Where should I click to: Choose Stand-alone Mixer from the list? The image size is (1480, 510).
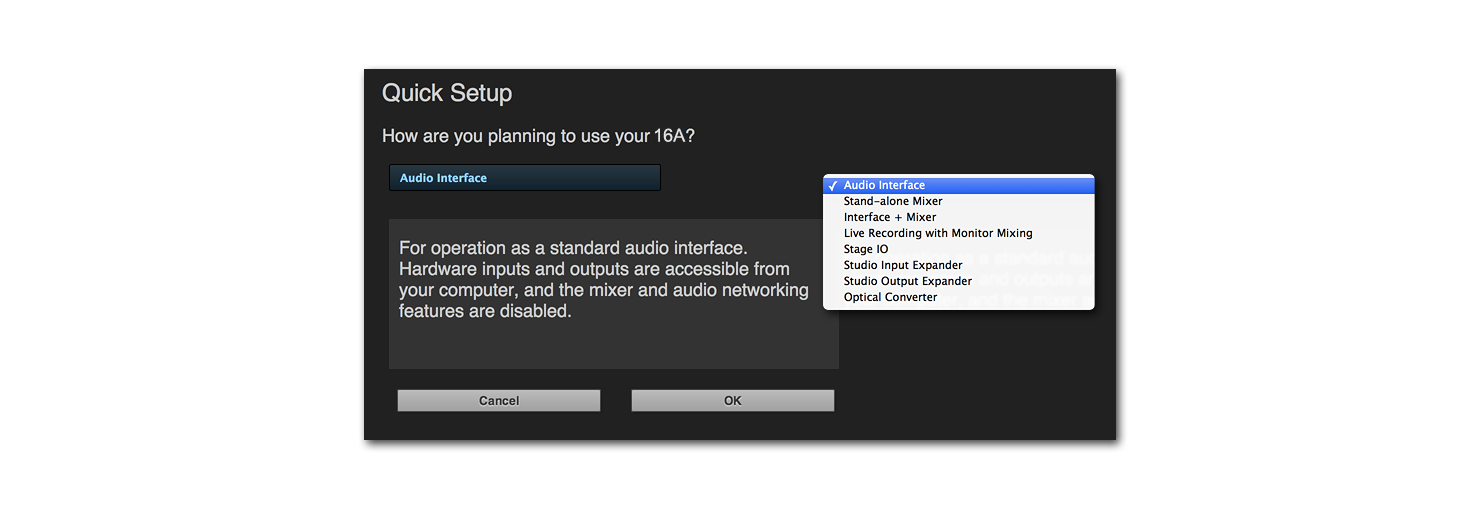coord(892,201)
